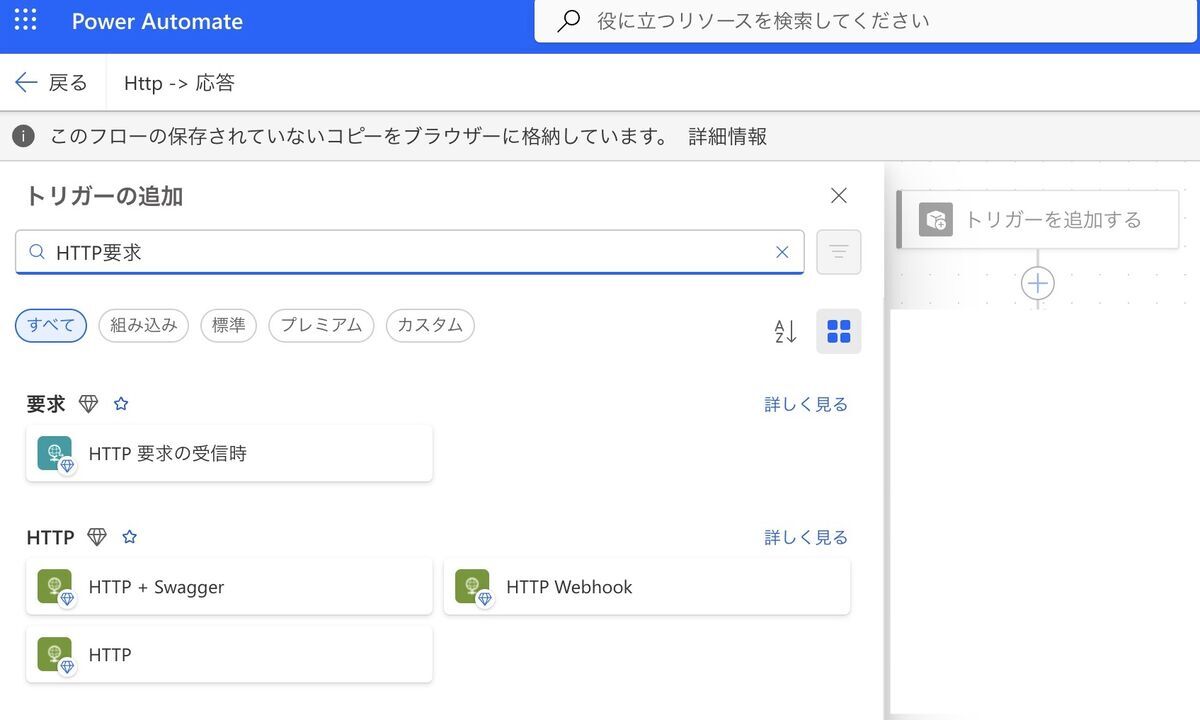The height and width of the screenshot is (720, 1200).
Task: Clear the HTTP要求 search text
Action: [x=782, y=253]
